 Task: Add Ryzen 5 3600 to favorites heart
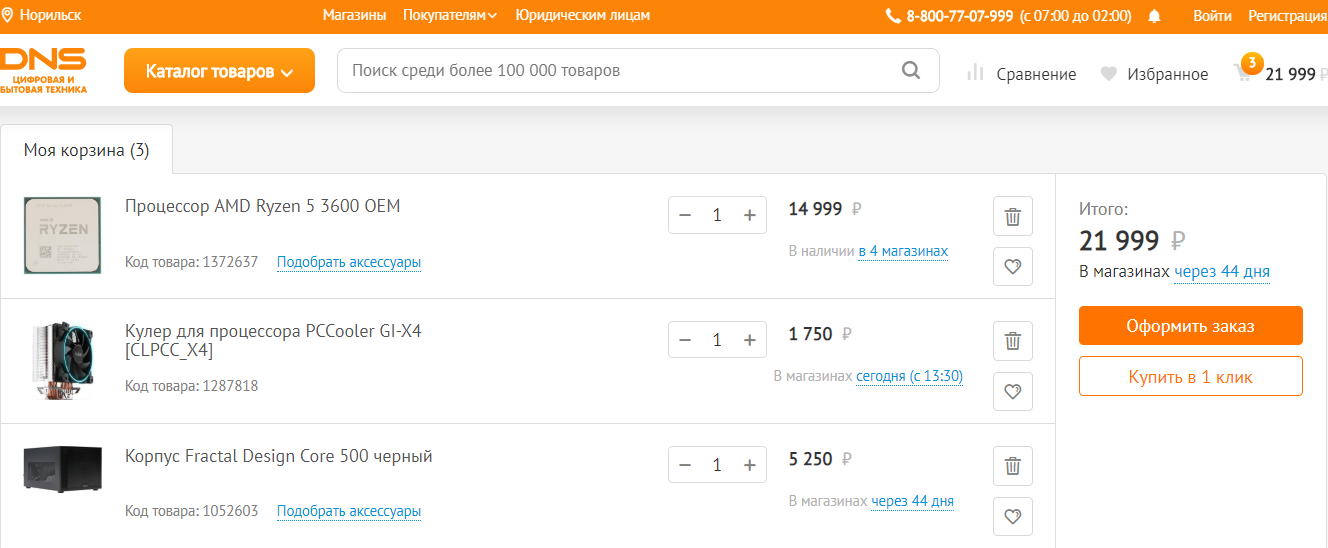(1012, 267)
